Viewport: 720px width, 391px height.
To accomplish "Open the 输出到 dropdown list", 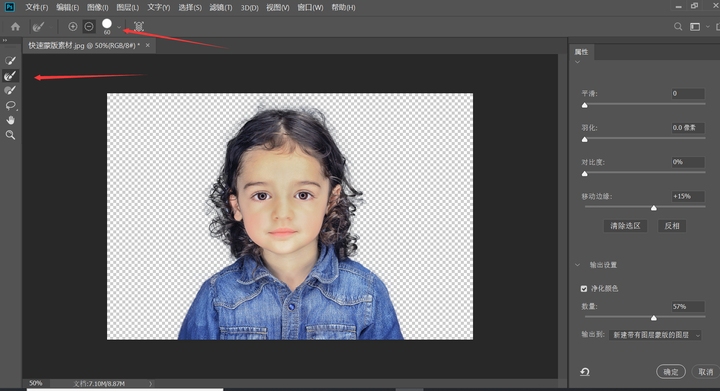I will click(x=655, y=335).
